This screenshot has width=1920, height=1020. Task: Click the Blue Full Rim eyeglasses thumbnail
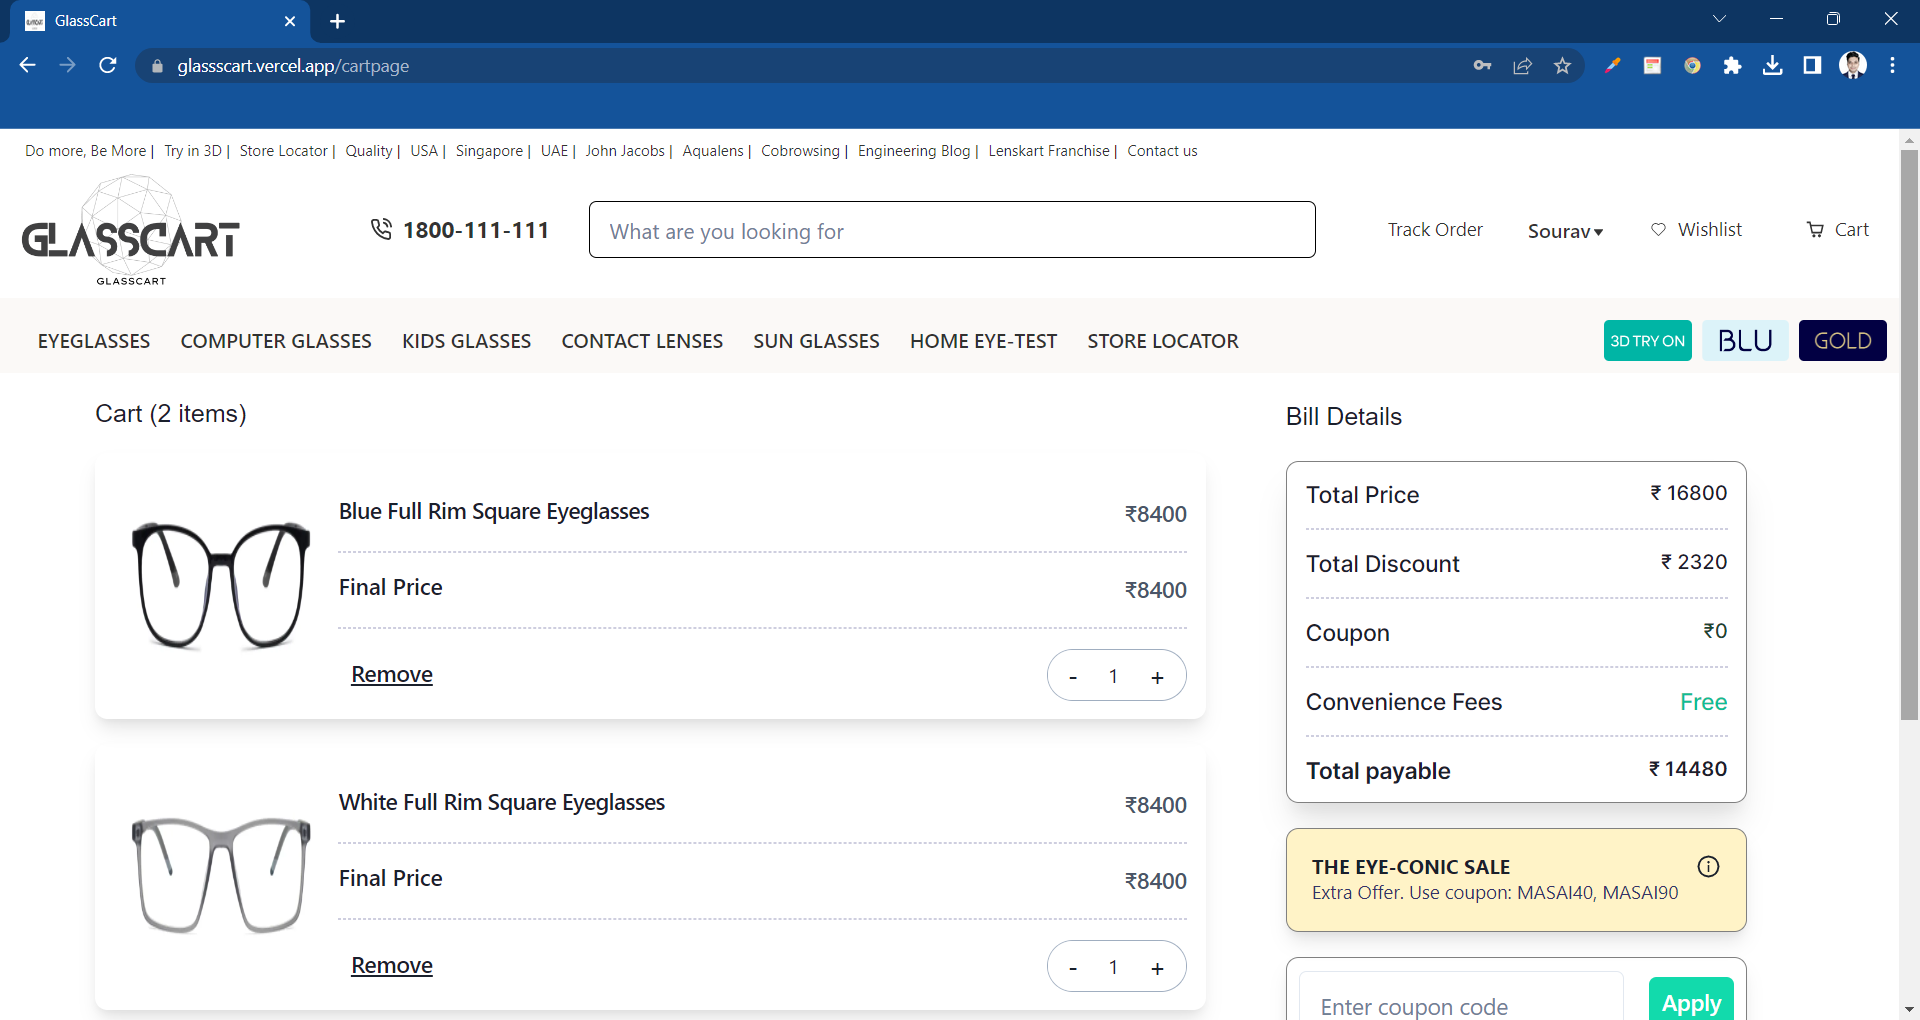click(x=221, y=585)
